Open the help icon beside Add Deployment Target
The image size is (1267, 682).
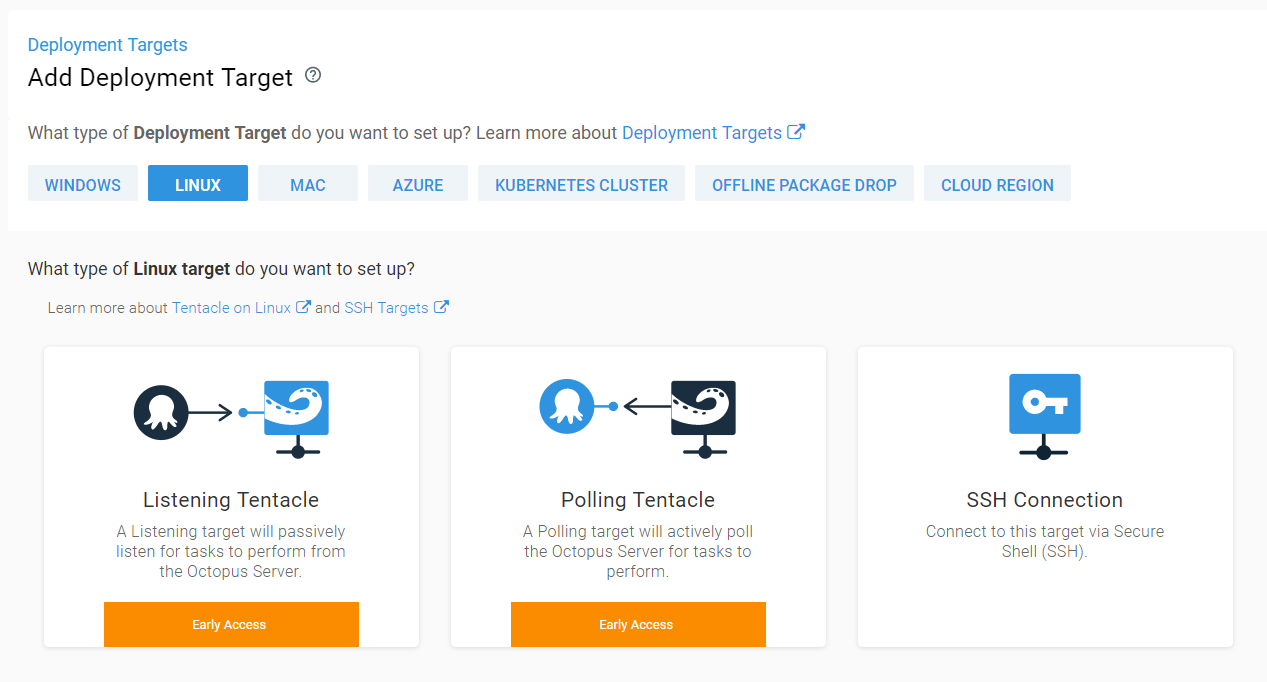coord(313,75)
